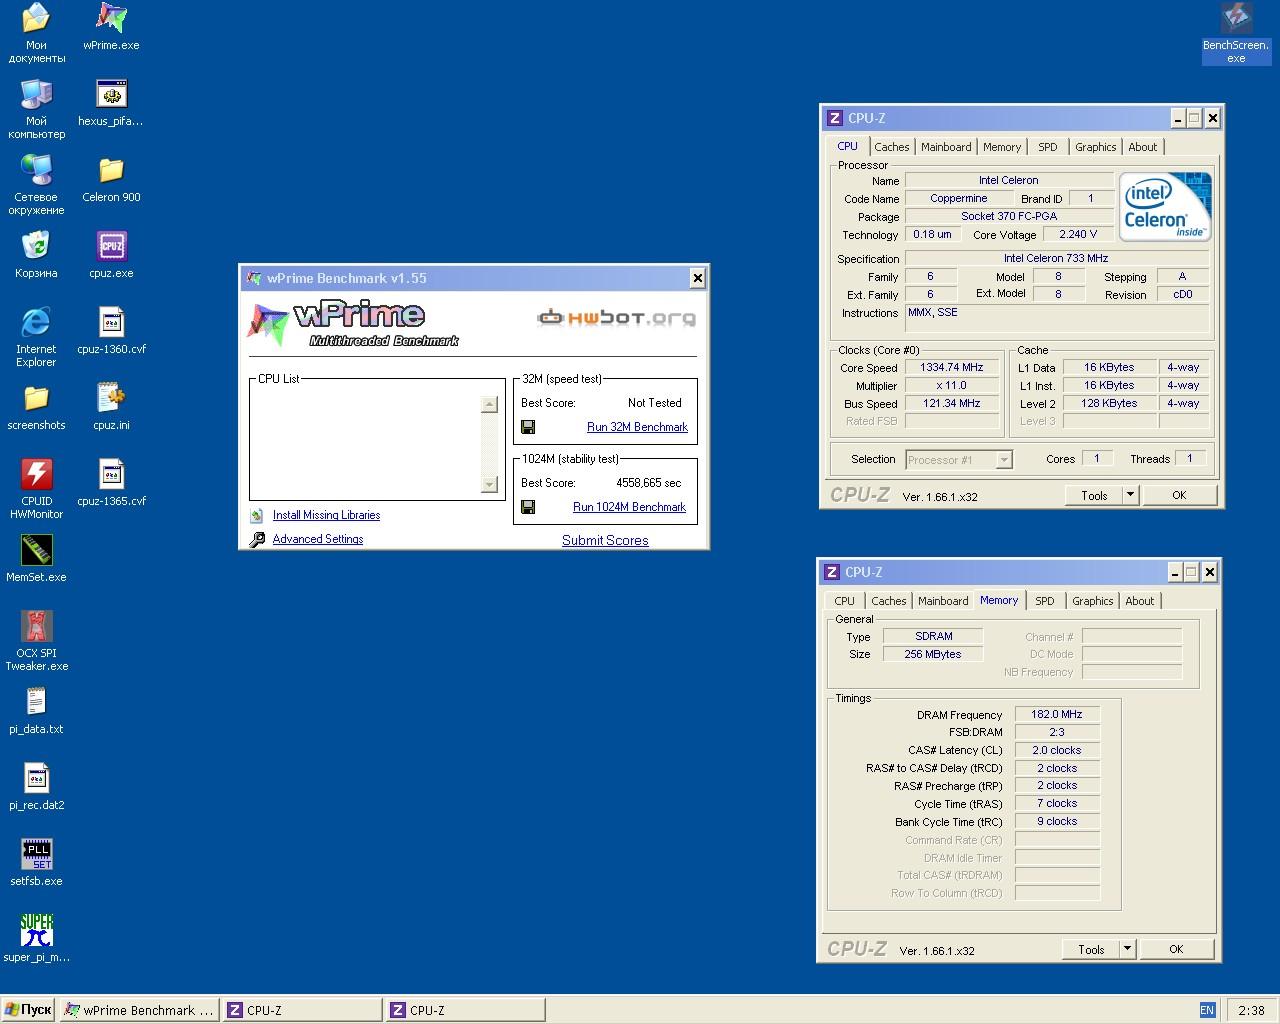Select the cpuz-1360.cvf file icon

(x=111, y=331)
